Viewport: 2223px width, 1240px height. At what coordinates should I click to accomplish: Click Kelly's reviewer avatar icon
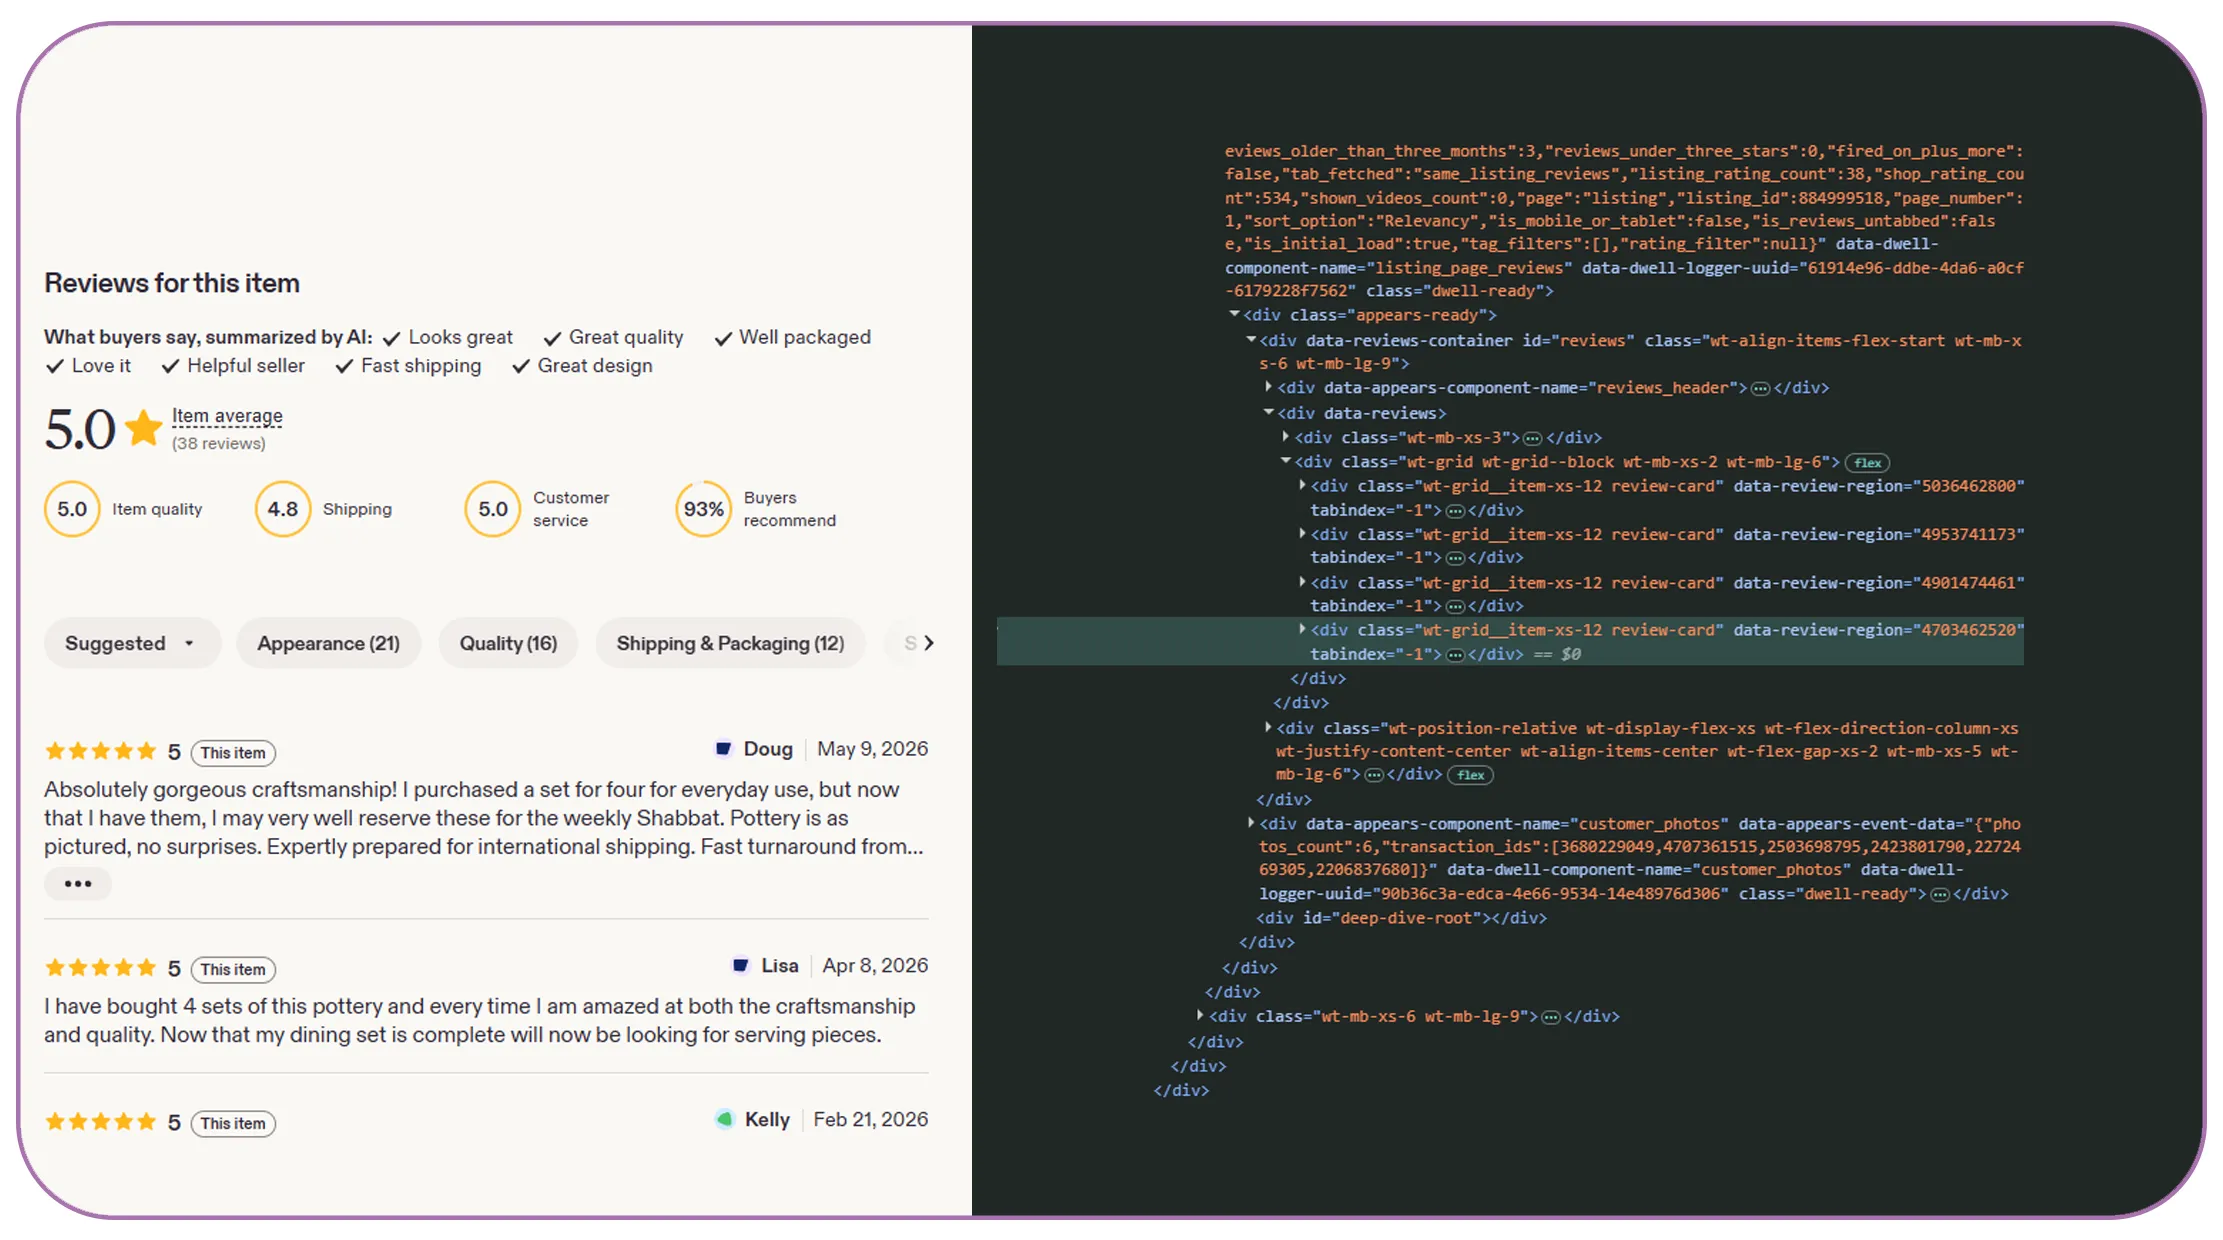tap(724, 1120)
